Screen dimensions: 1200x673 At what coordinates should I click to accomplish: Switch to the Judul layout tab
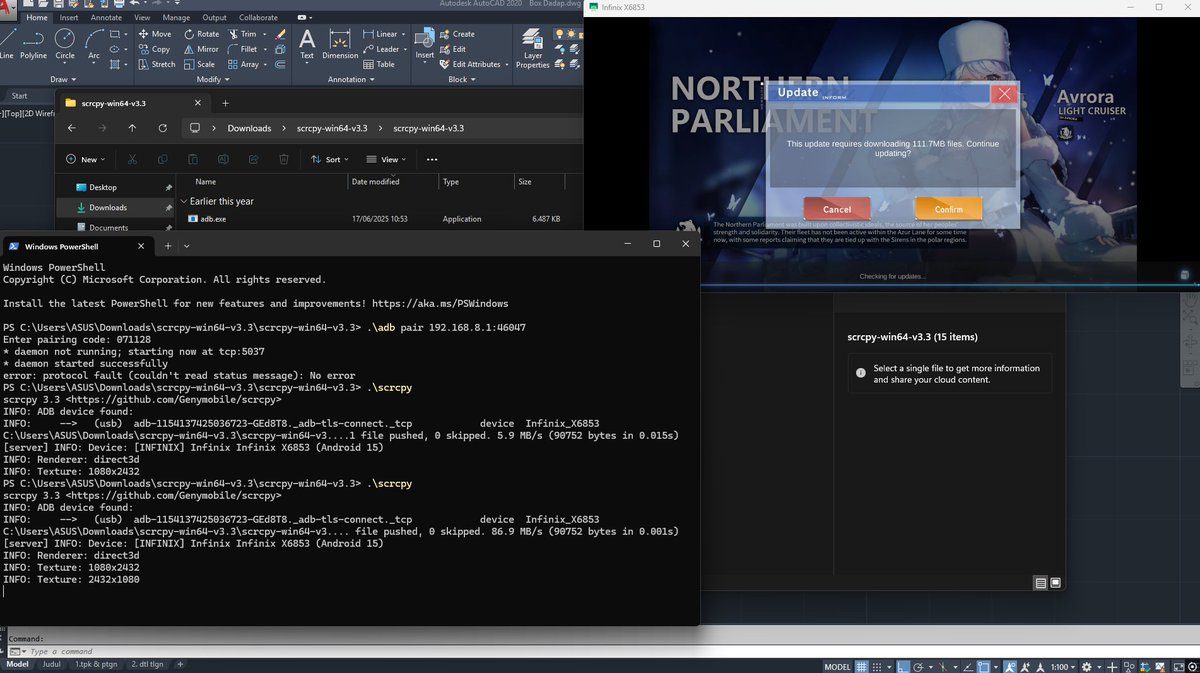coord(51,664)
